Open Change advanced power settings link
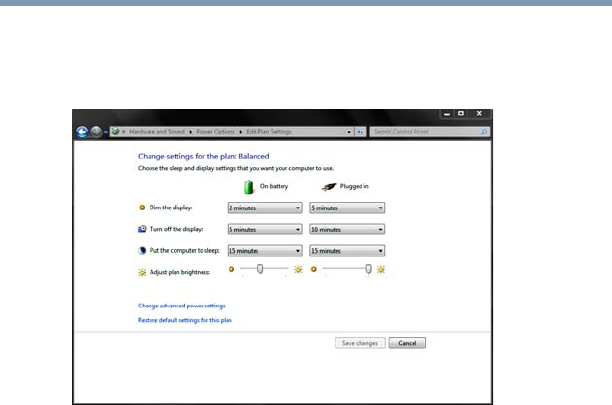 182,306
